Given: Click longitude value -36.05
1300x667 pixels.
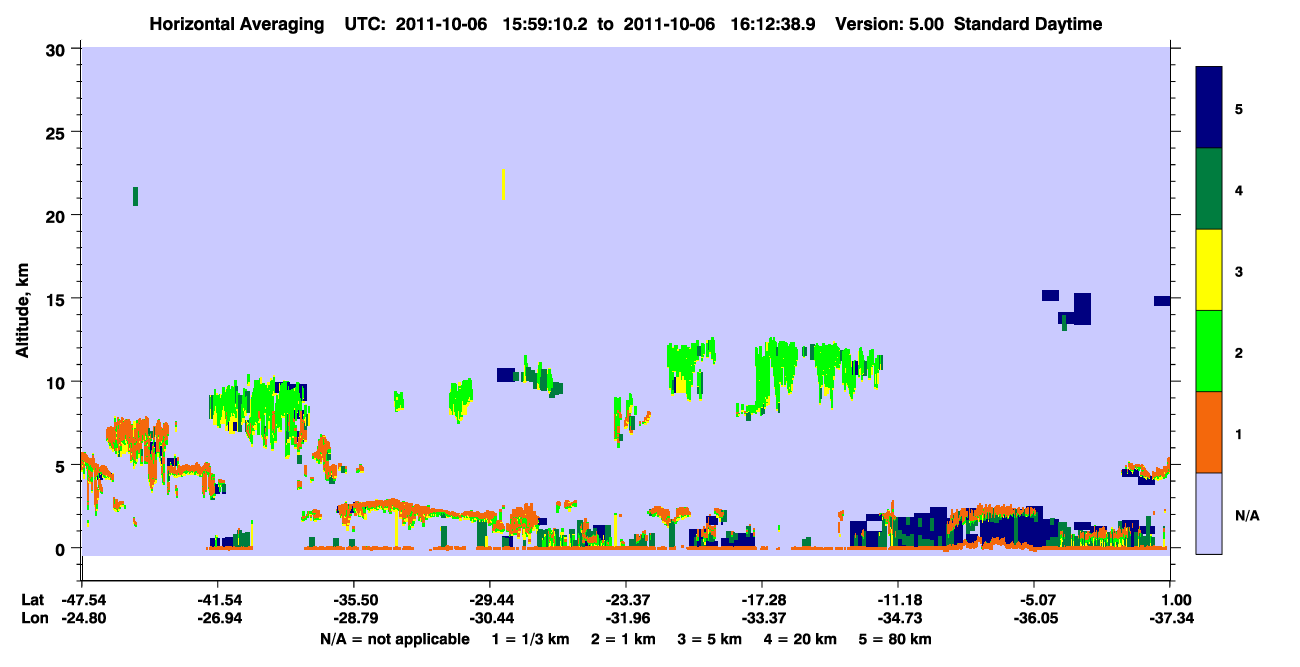Looking at the screenshot, I should coord(1034,619).
